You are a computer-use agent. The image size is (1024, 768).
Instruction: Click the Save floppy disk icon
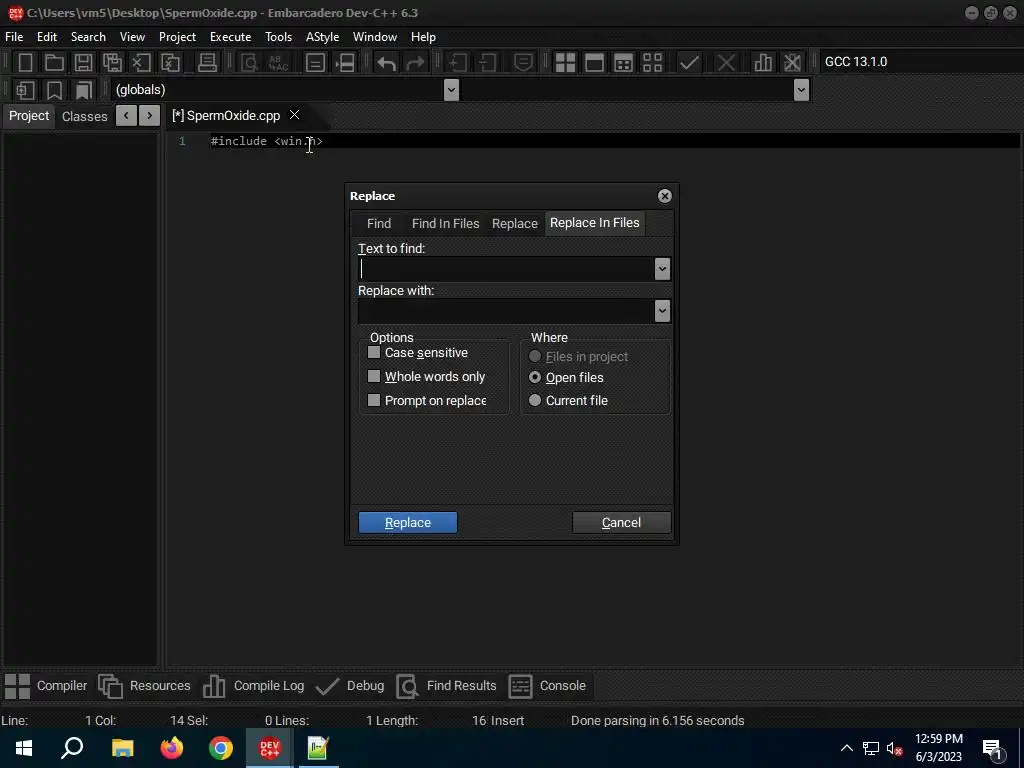tap(83, 62)
